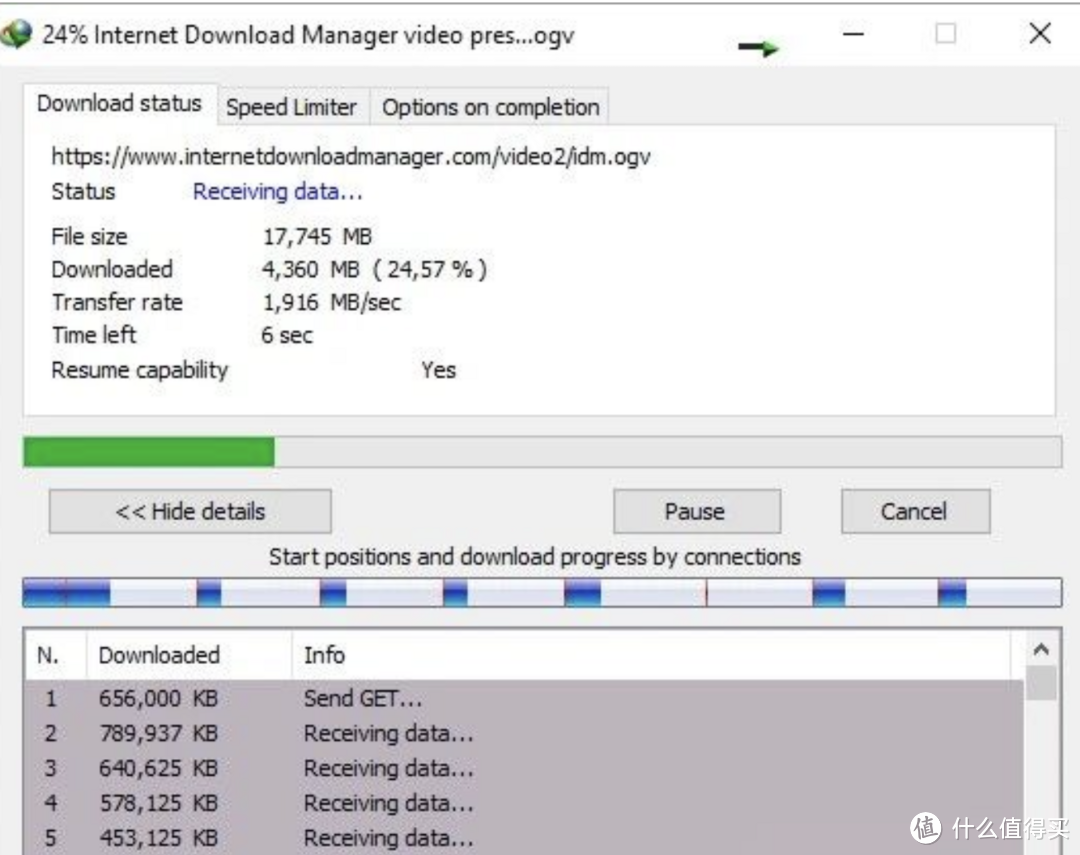This screenshot has height=855, width=1080.
Task: Click the Info column header
Action: (651, 655)
